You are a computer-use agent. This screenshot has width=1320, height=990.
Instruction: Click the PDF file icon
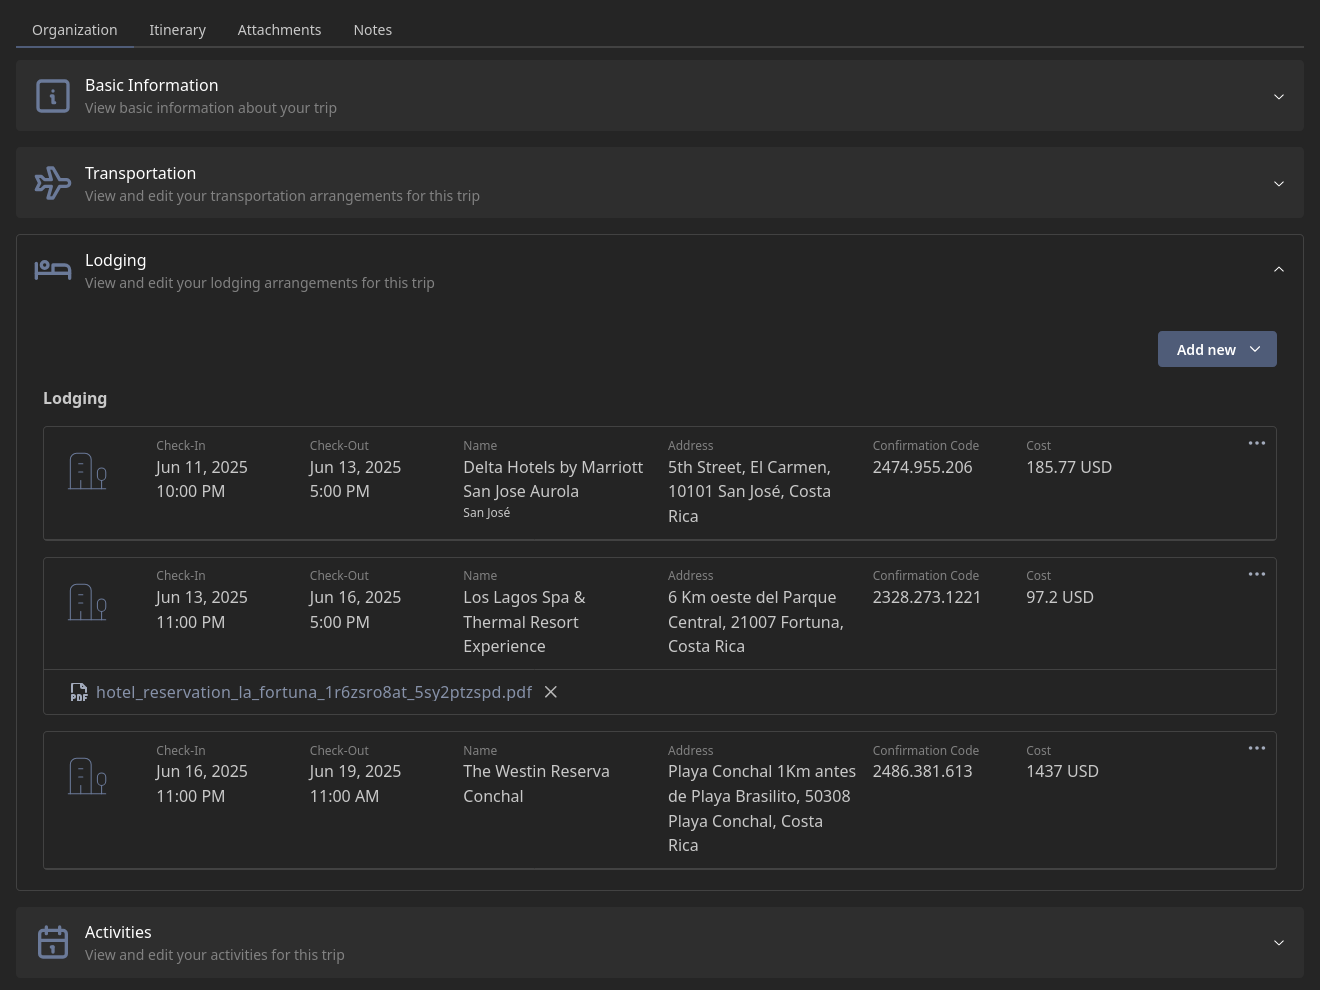pos(79,692)
